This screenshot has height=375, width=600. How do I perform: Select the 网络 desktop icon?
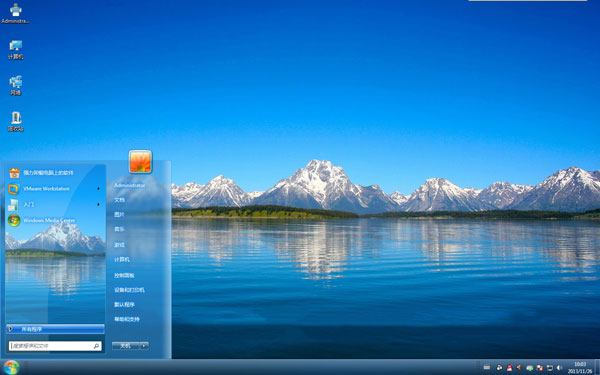click(16, 85)
